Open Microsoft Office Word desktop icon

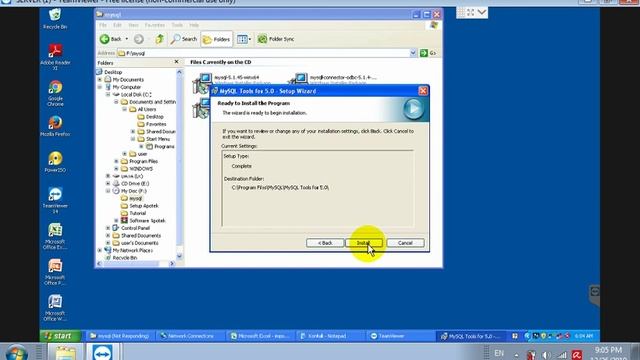tap(55, 308)
